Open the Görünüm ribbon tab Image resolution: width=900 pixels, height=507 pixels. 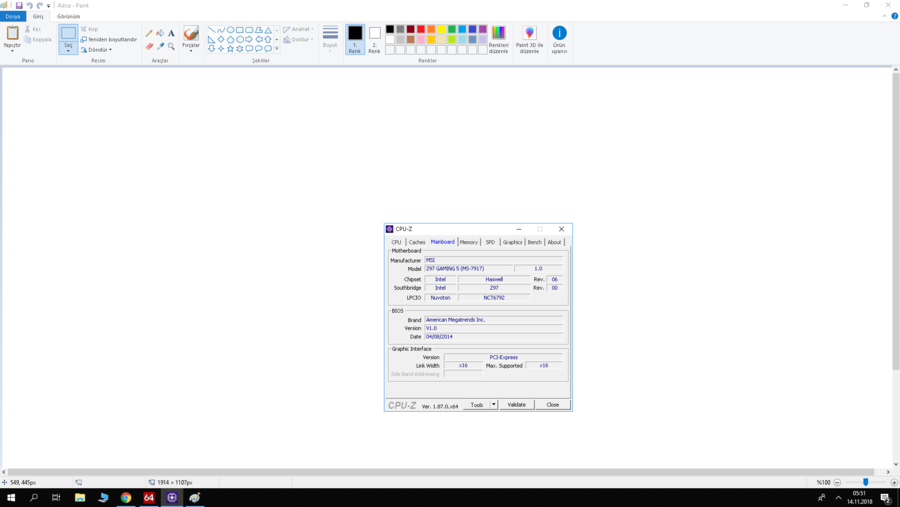(x=68, y=17)
